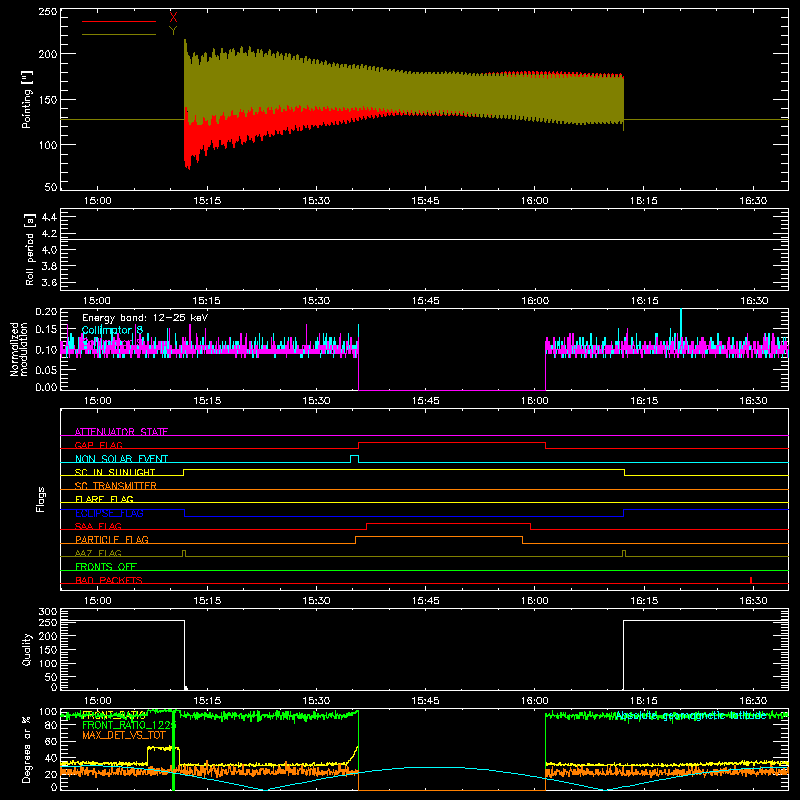The width and height of the screenshot is (800, 800).
Task: Click the 16:30 time label under the Flags panel
Action: pyautogui.click(x=753, y=601)
